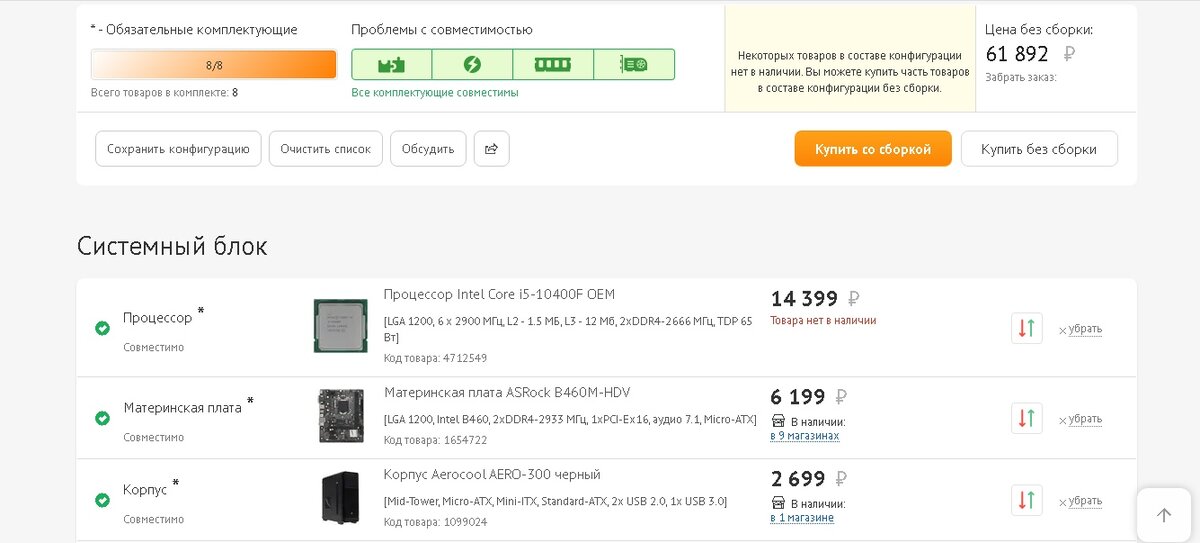Click the green checkmark beside Материнская плата
The height and width of the screenshot is (543, 1200).
click(102, 418)
